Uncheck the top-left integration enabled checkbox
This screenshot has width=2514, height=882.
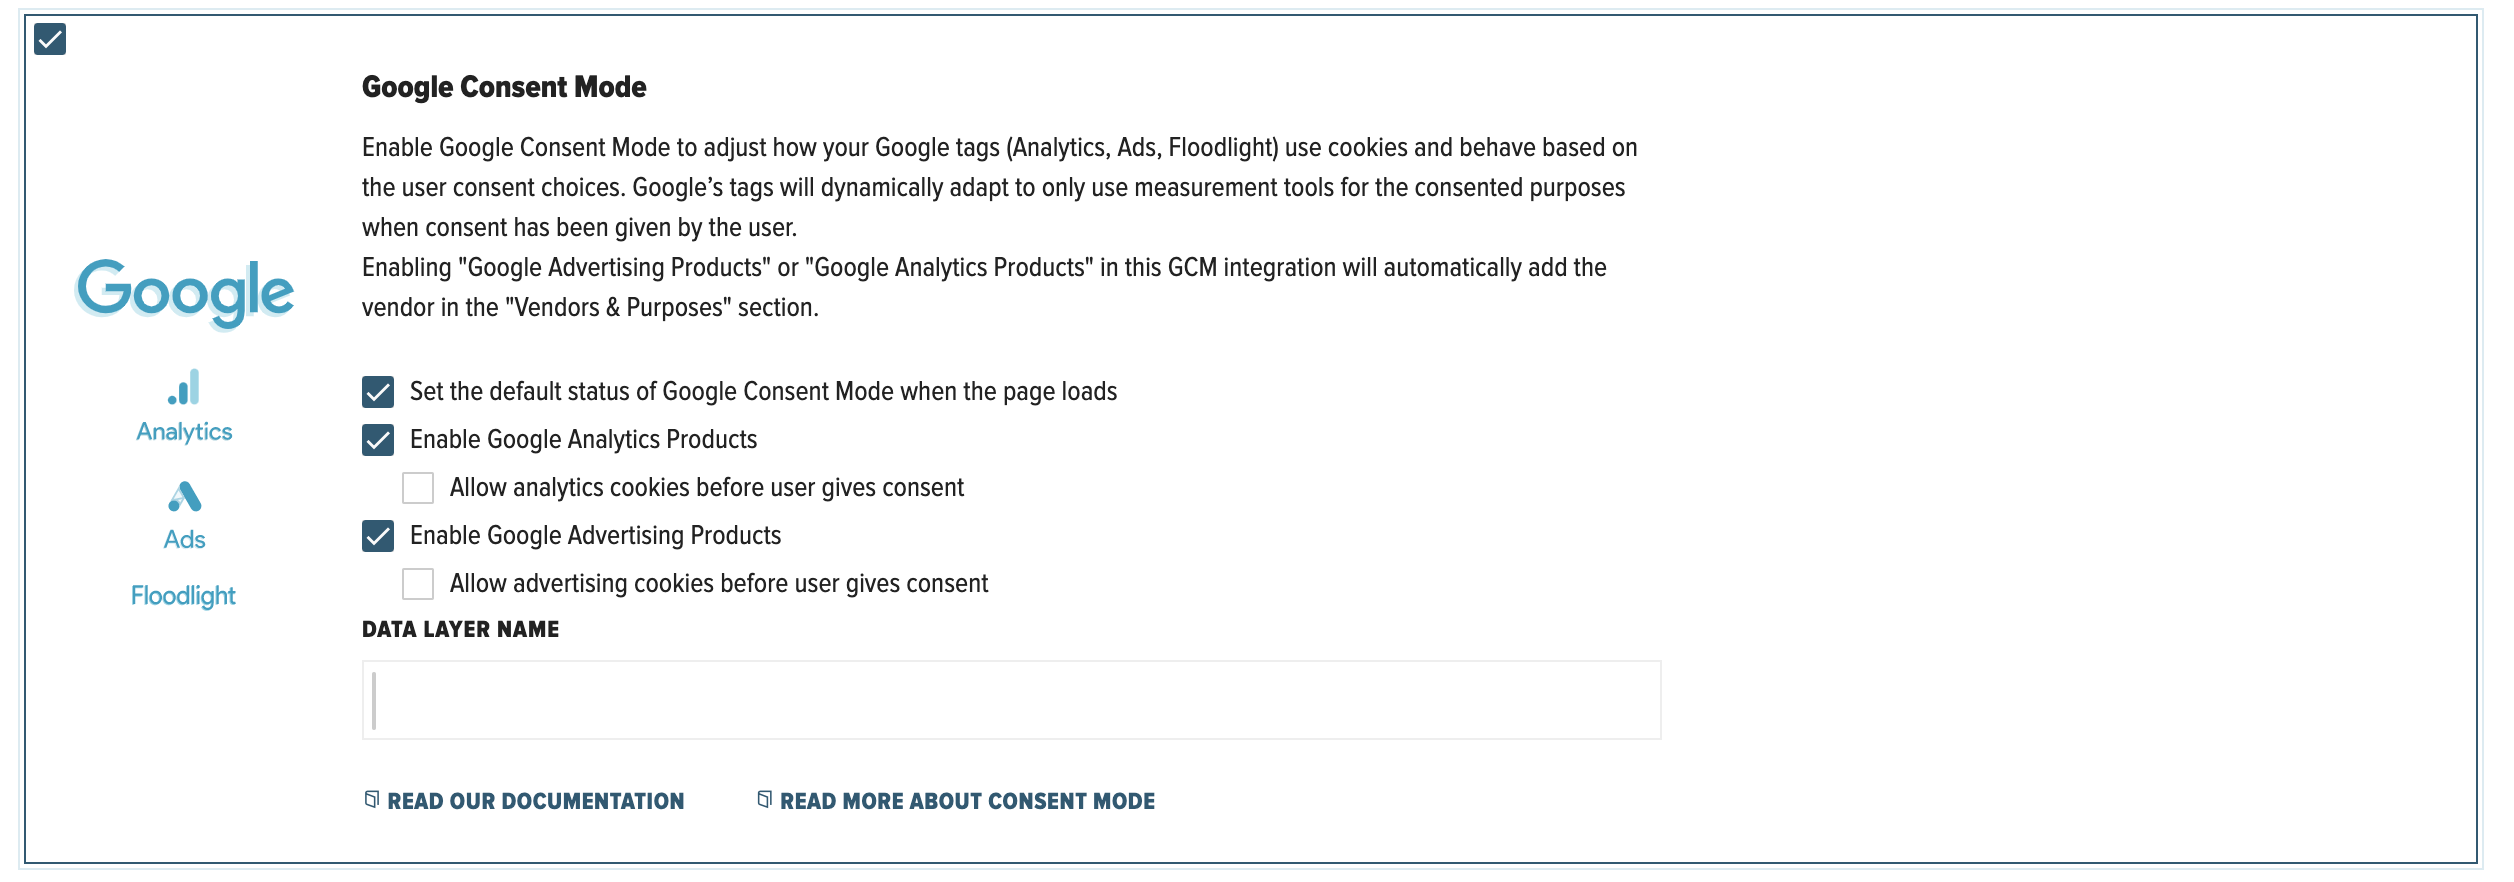point(50,40)
